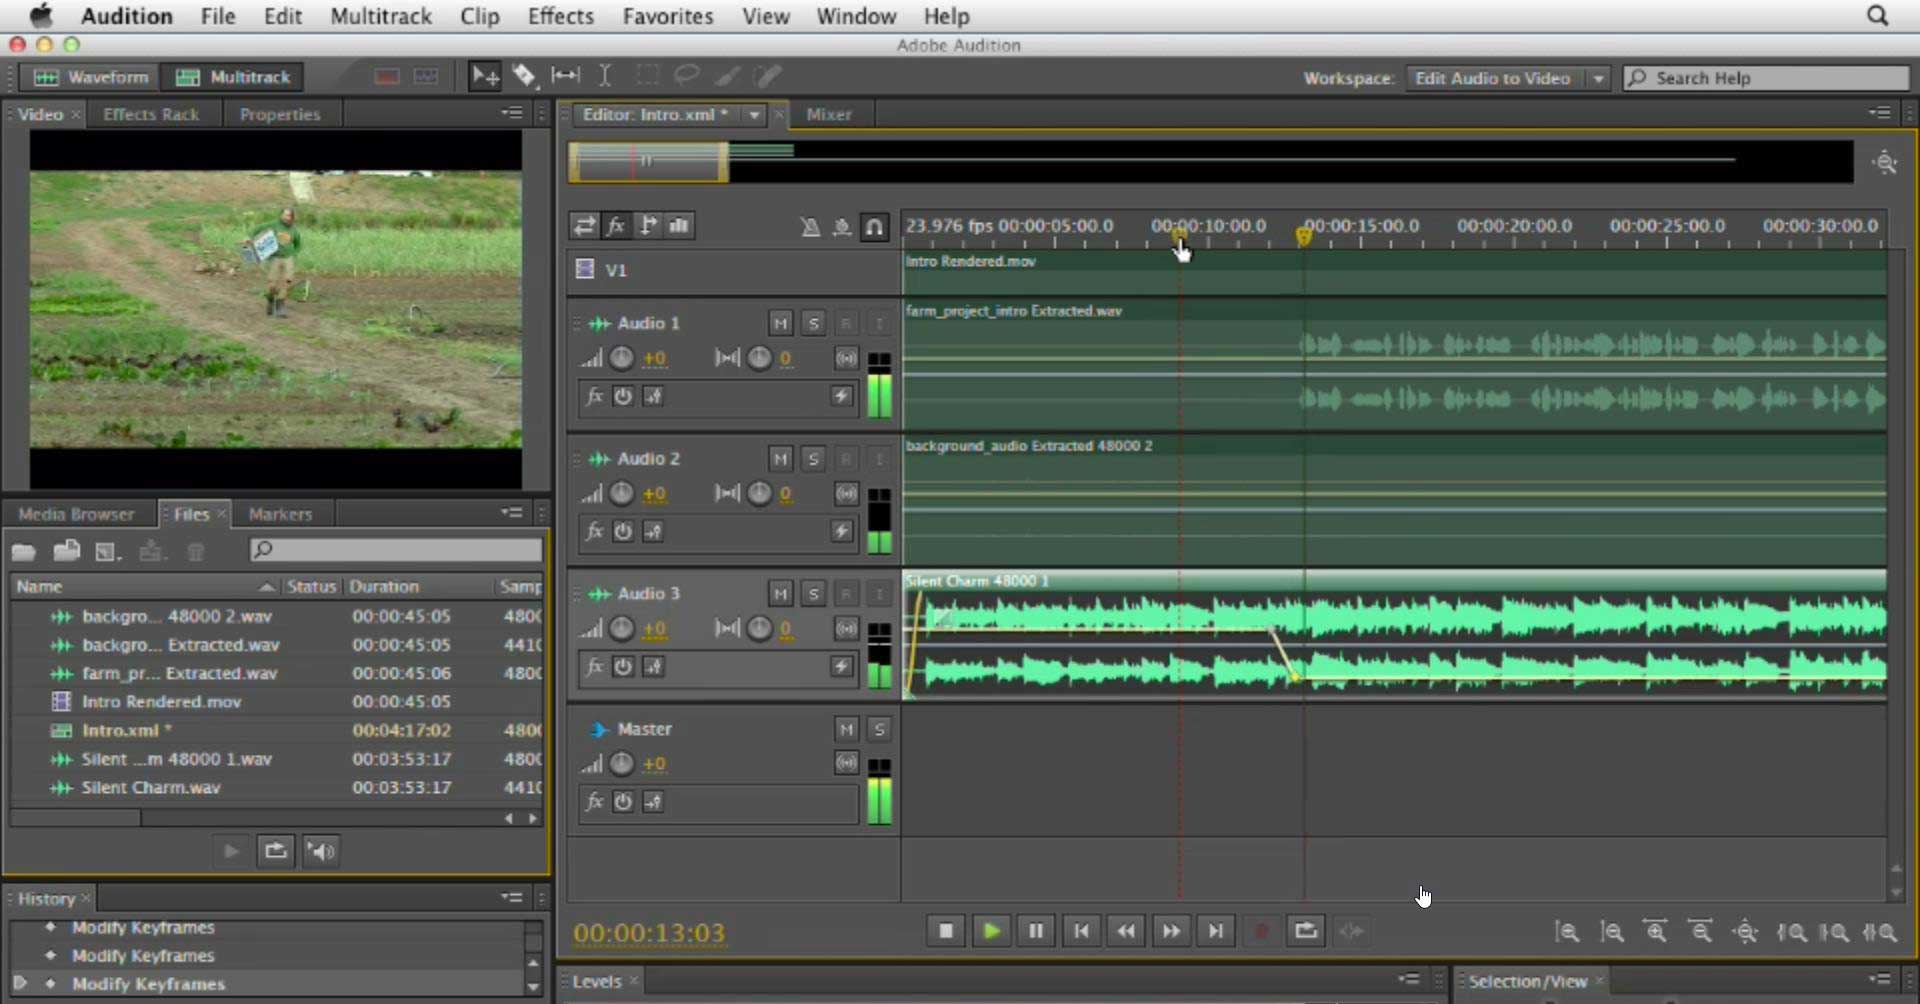Mute the Master track
This screenshot has width=1920, height=1004.
[x=846, y=729]
